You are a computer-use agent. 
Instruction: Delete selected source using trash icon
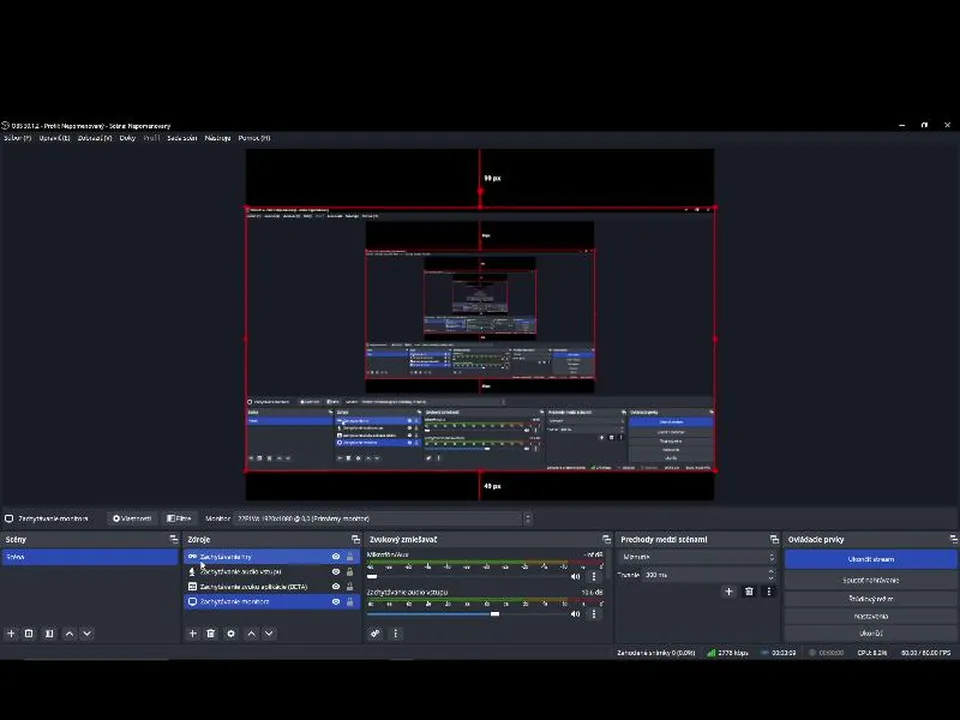(211, 634)
